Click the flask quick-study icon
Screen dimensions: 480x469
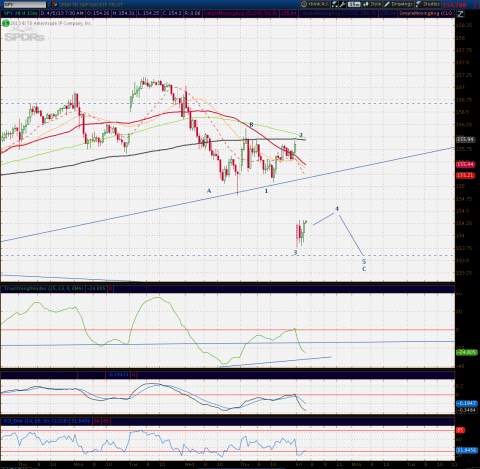point(334,4)
